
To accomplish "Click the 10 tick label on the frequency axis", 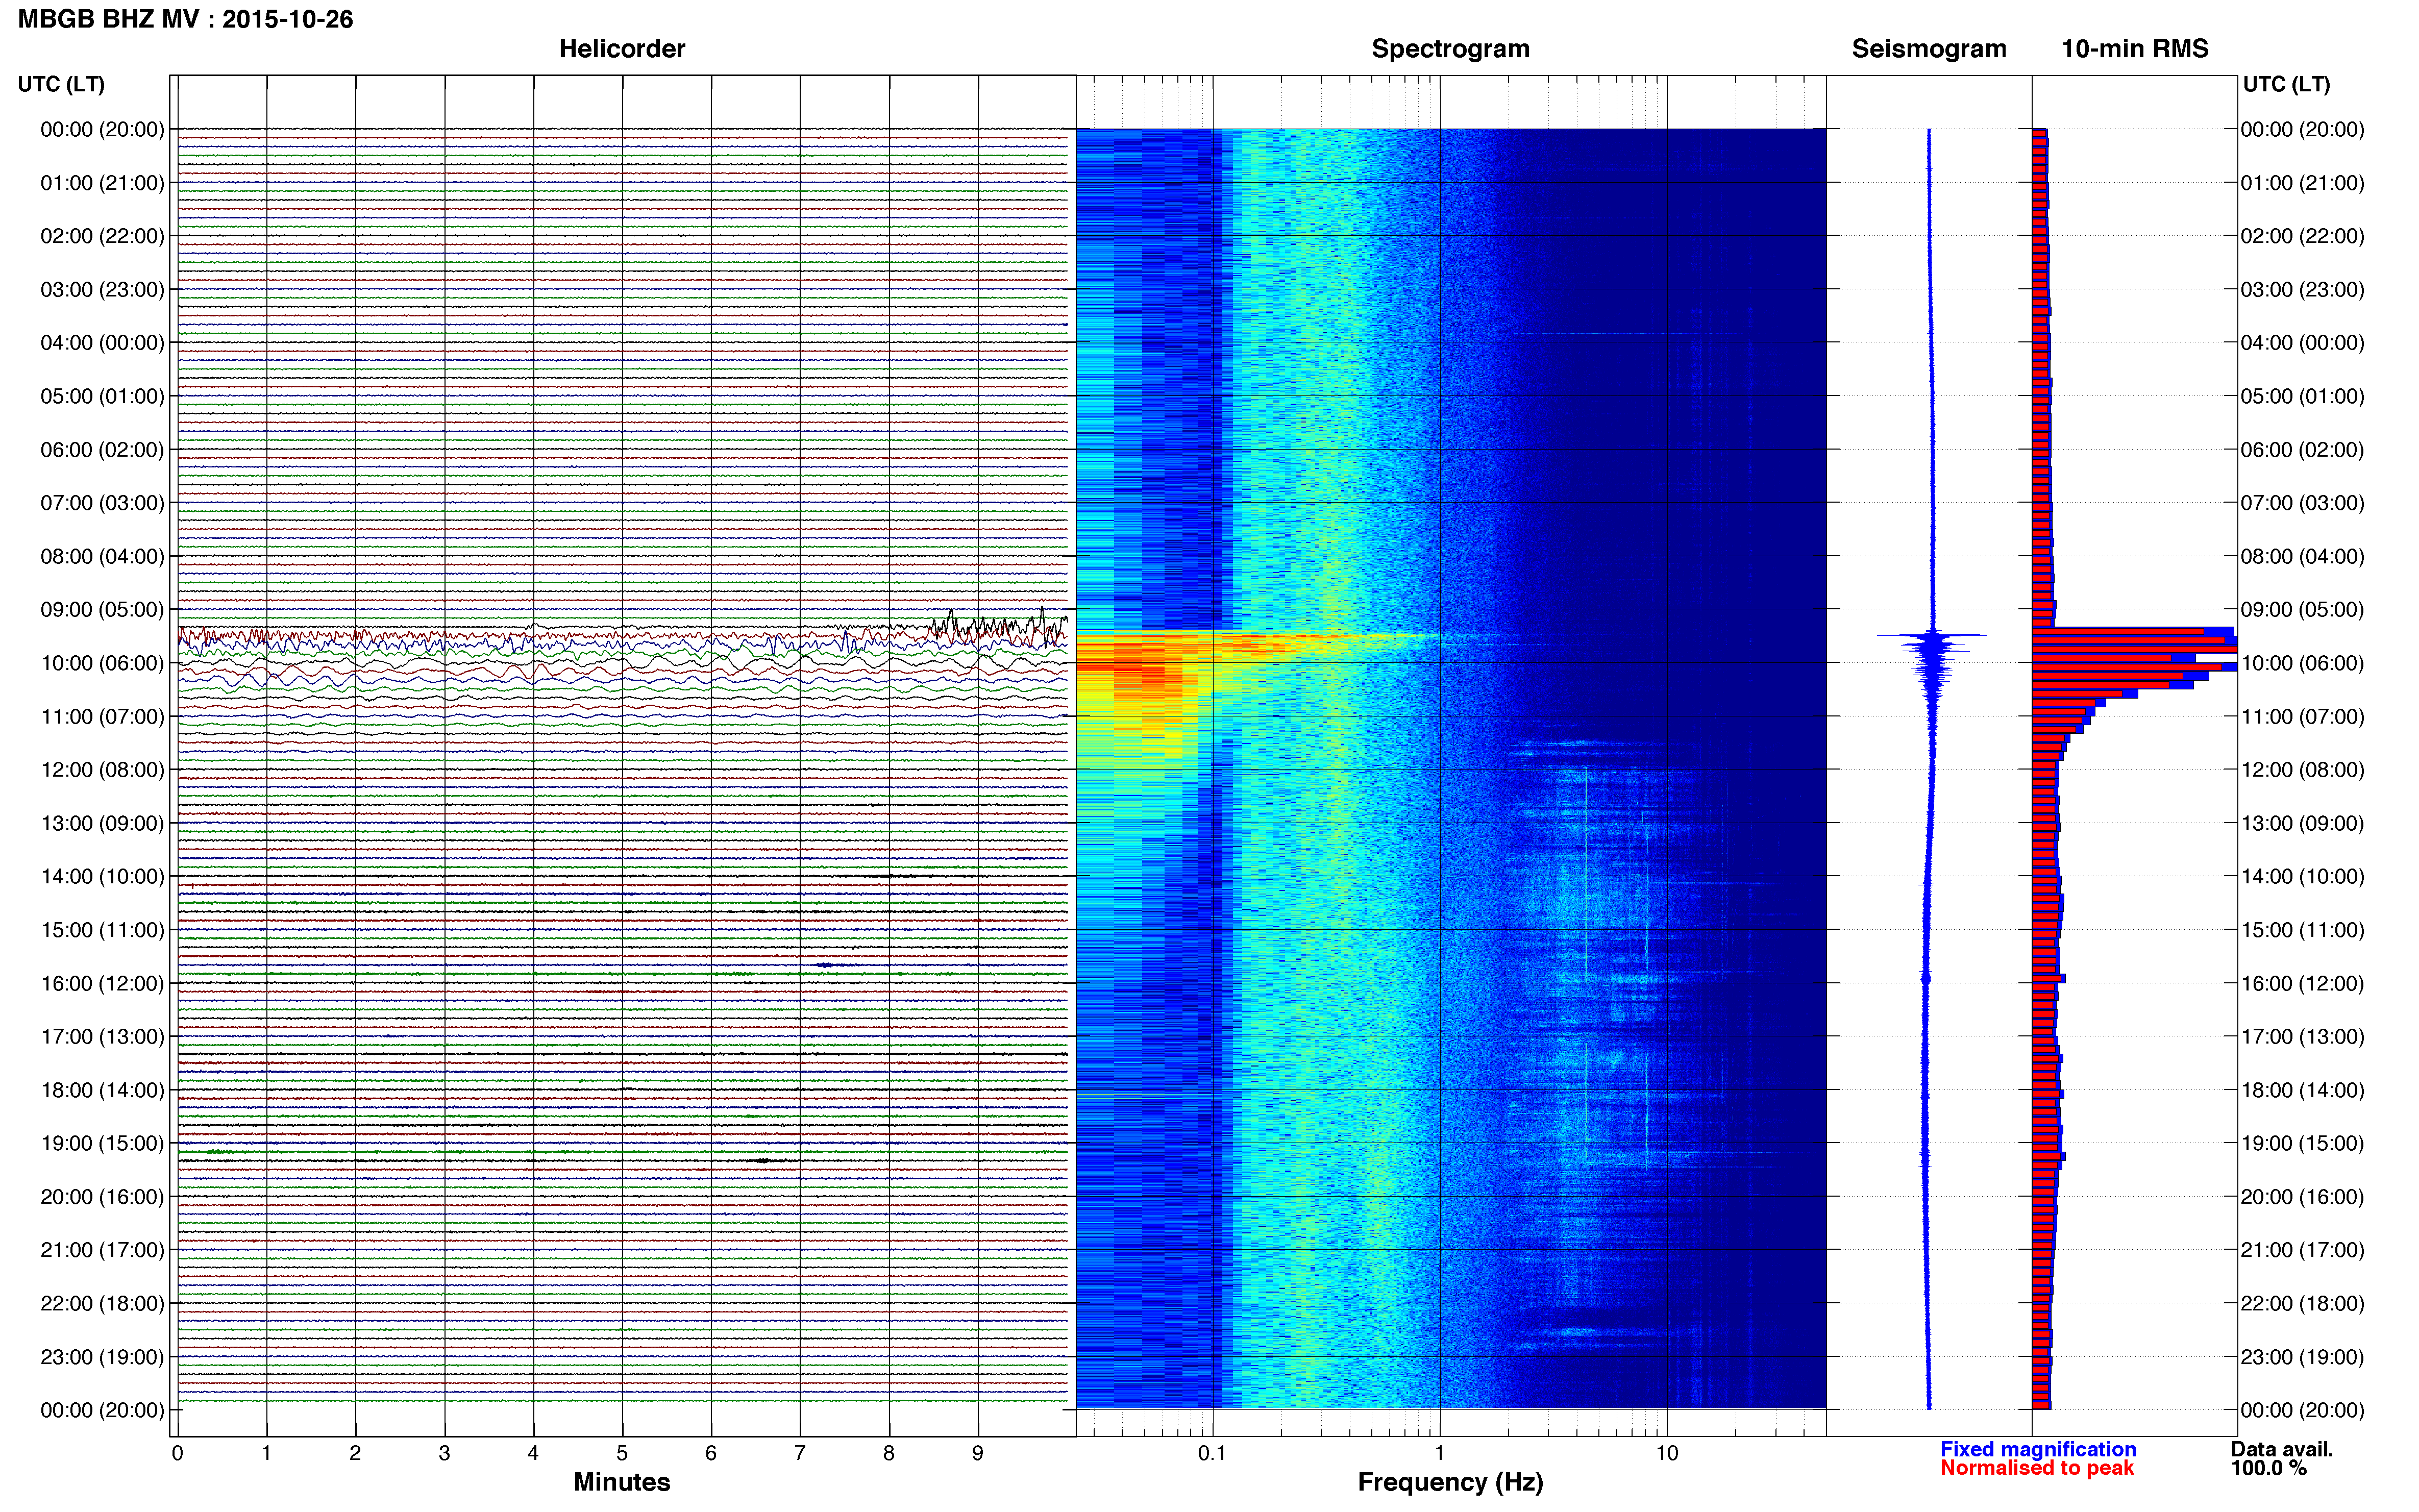I will pos(1667,1453).
